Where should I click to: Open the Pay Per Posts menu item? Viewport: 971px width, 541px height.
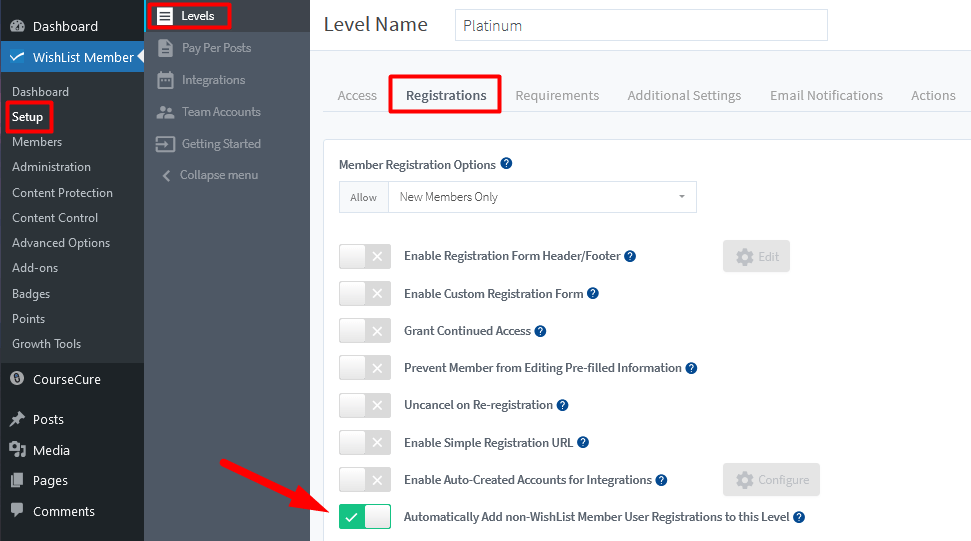point(216,48)
